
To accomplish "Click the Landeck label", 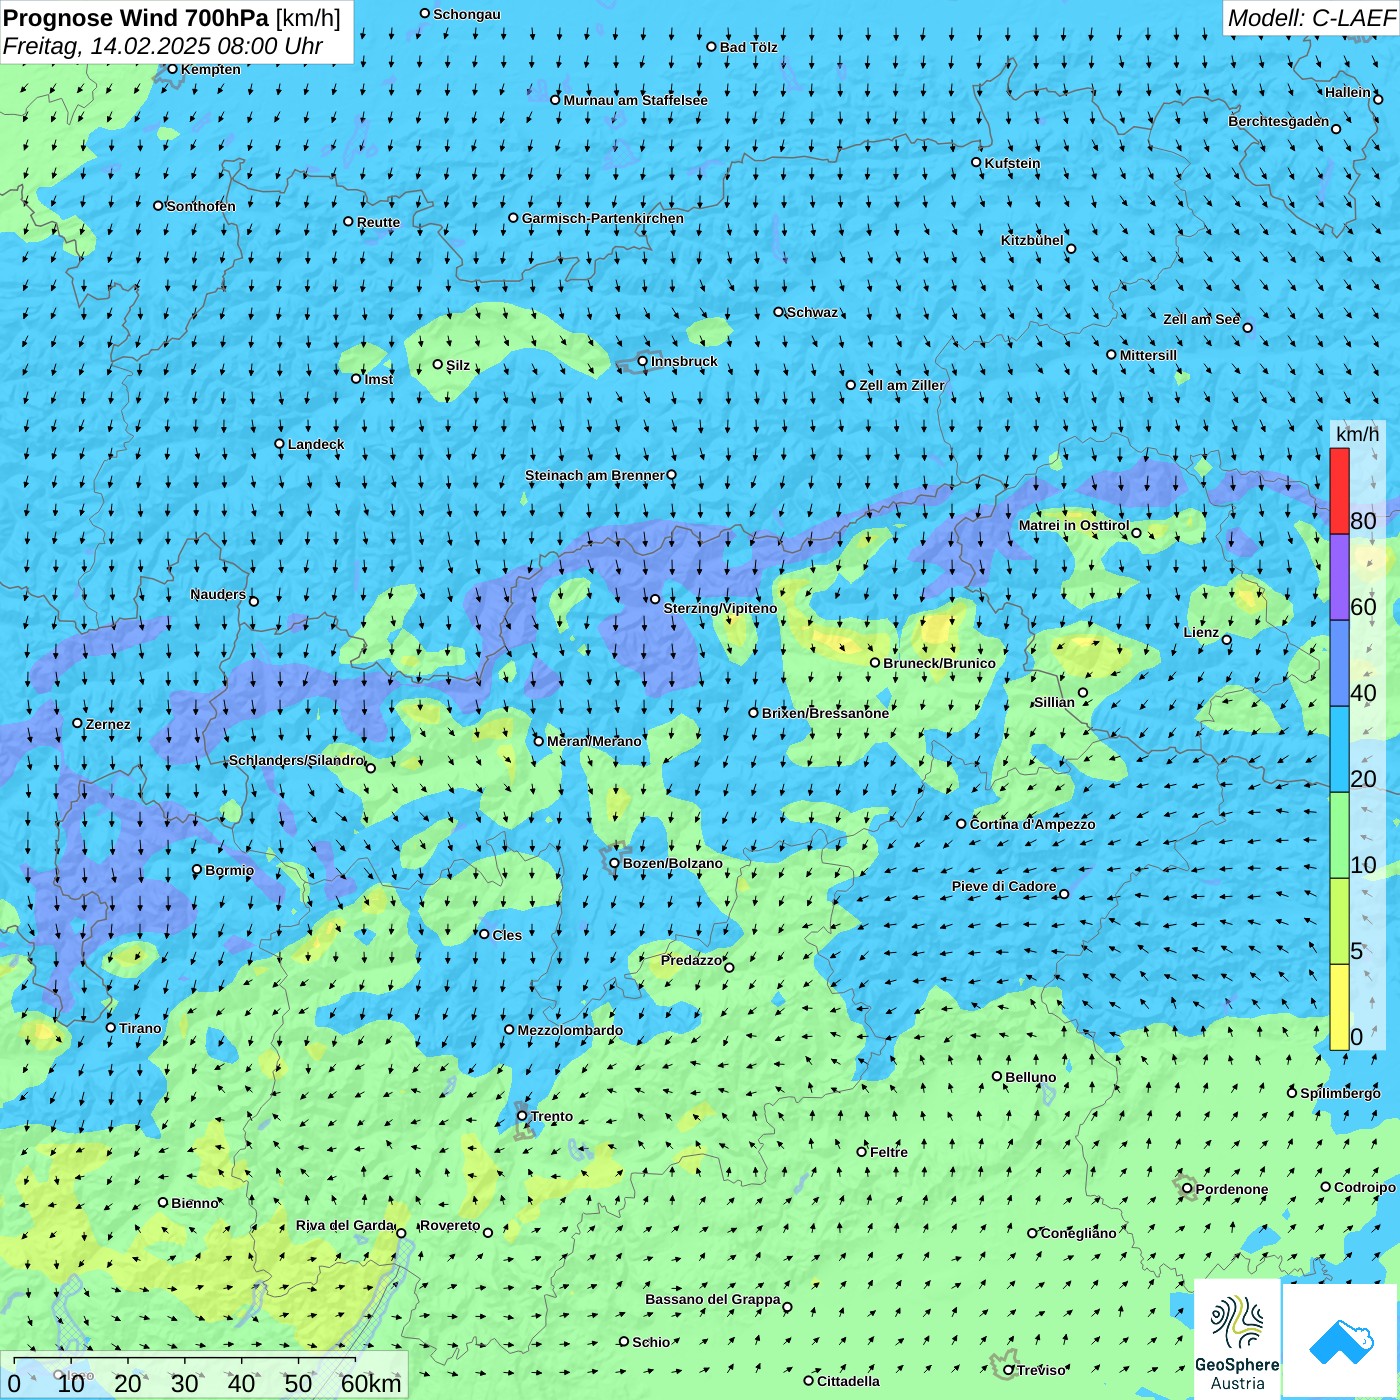I will coord(316,444).
